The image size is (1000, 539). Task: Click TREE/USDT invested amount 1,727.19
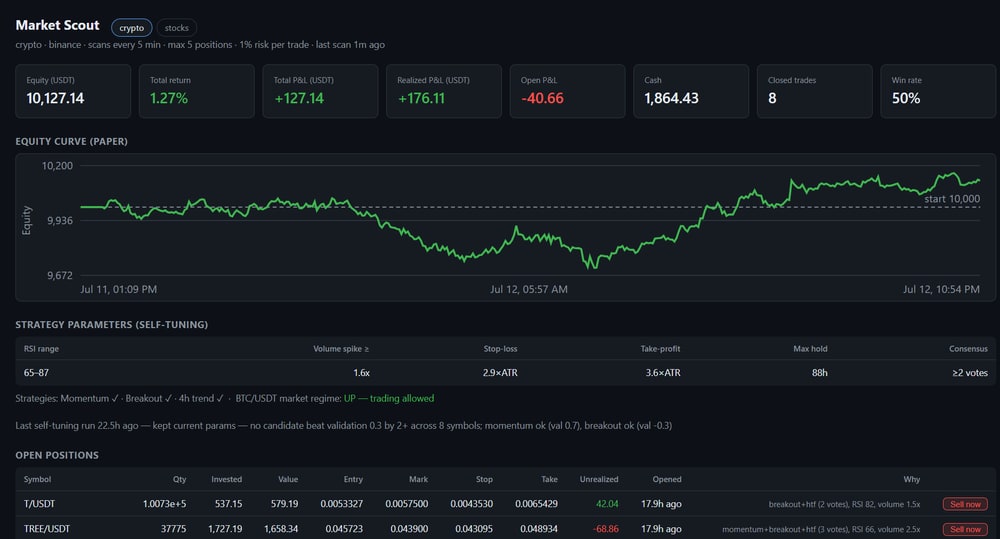225,529
